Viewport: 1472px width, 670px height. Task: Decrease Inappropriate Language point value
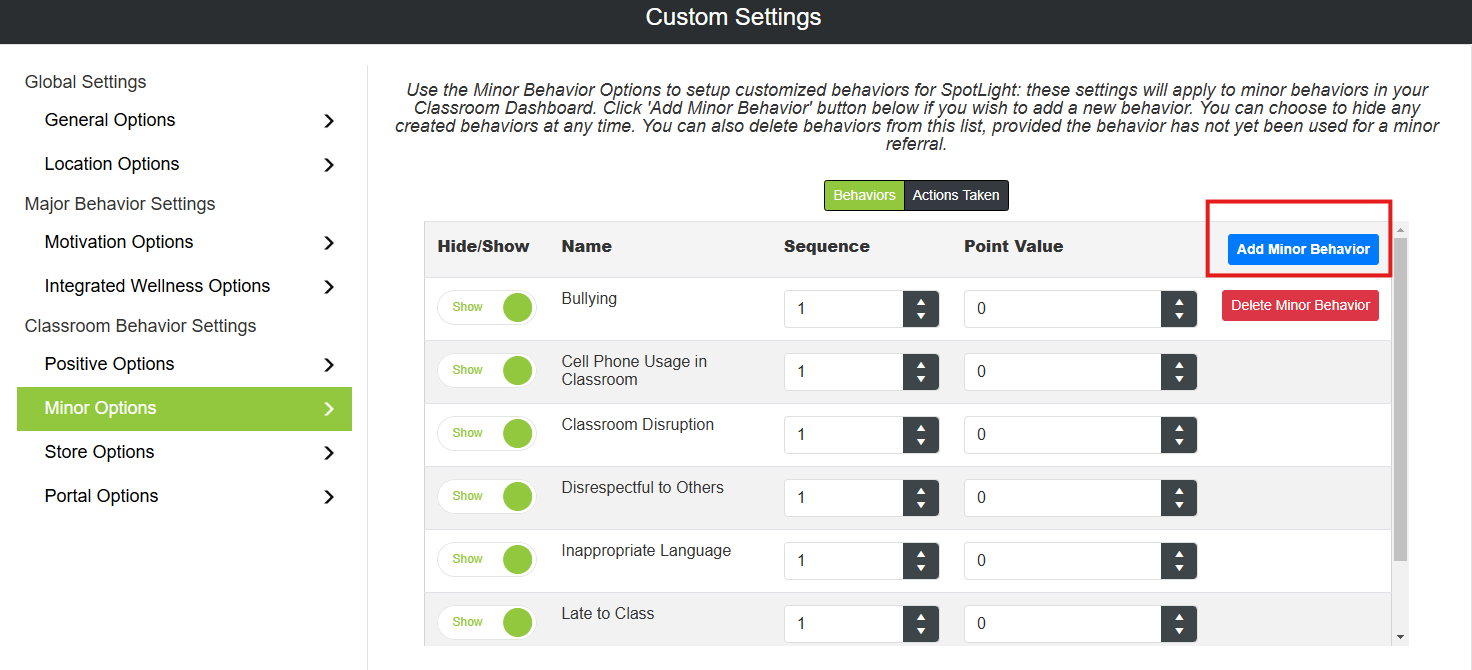coord(1179,569)
